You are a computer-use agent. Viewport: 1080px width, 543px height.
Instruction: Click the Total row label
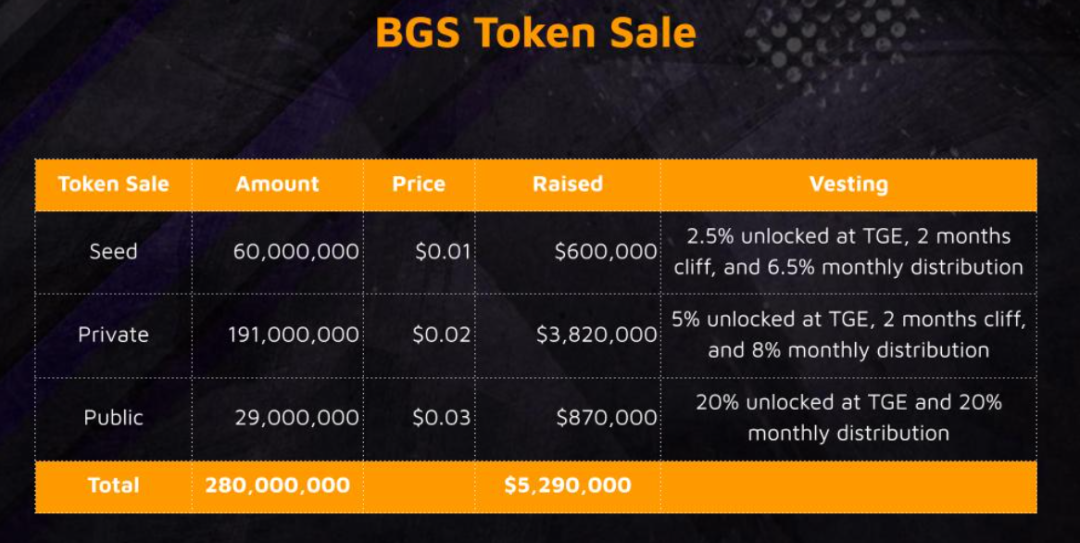point(114,485)
